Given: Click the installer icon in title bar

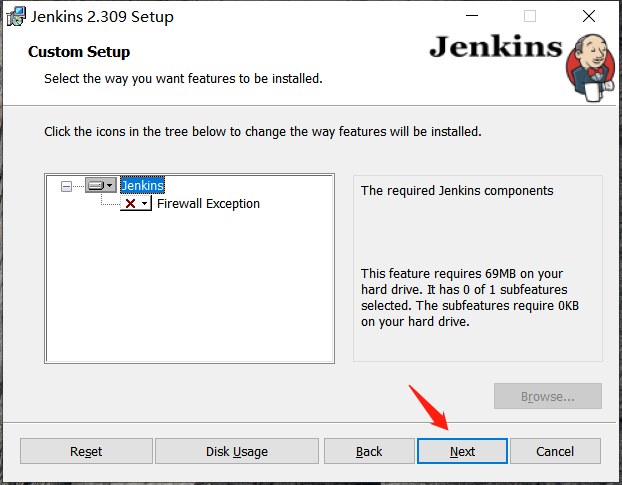Looking at the screenshot, I should [16, 17].
